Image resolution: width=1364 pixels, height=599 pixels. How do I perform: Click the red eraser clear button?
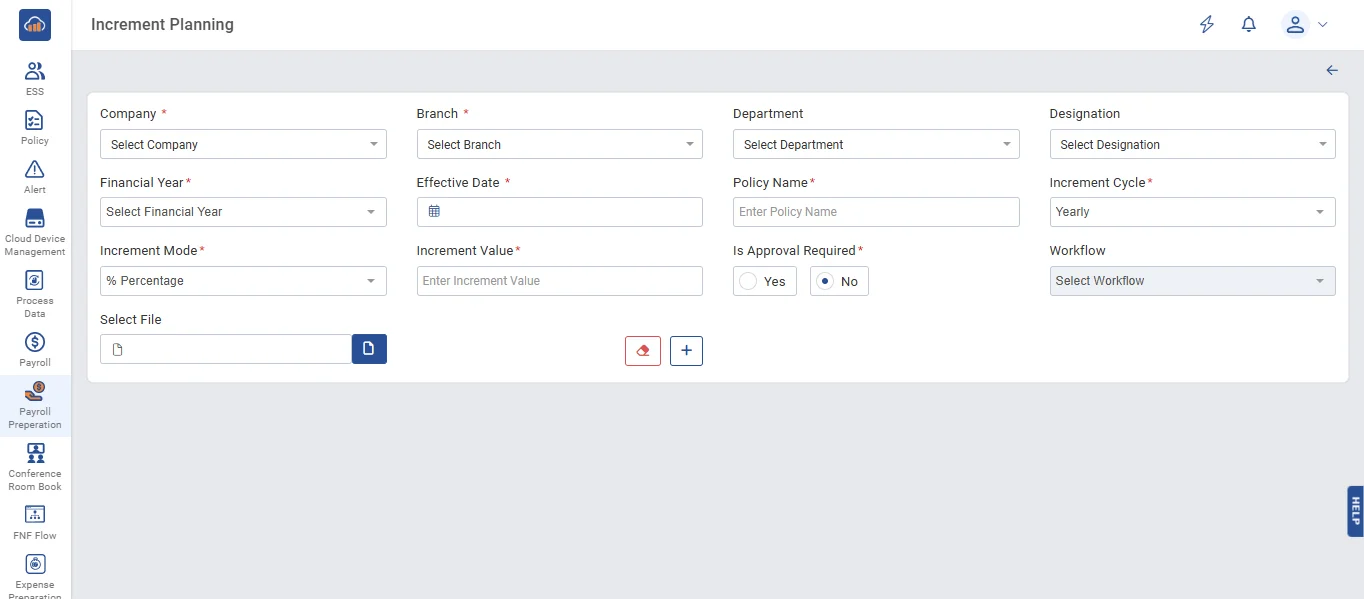click(642, 351)
